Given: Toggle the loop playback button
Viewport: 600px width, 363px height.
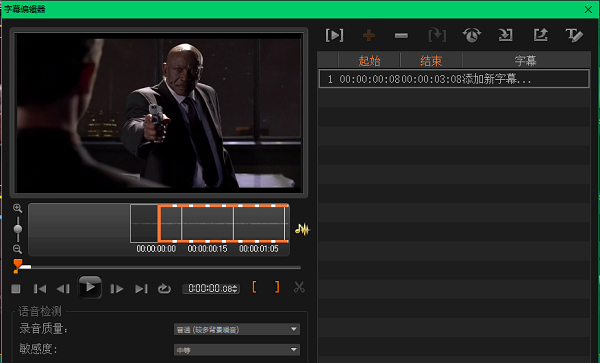Looking at the screenshot, I should click(x=164, y=288).
